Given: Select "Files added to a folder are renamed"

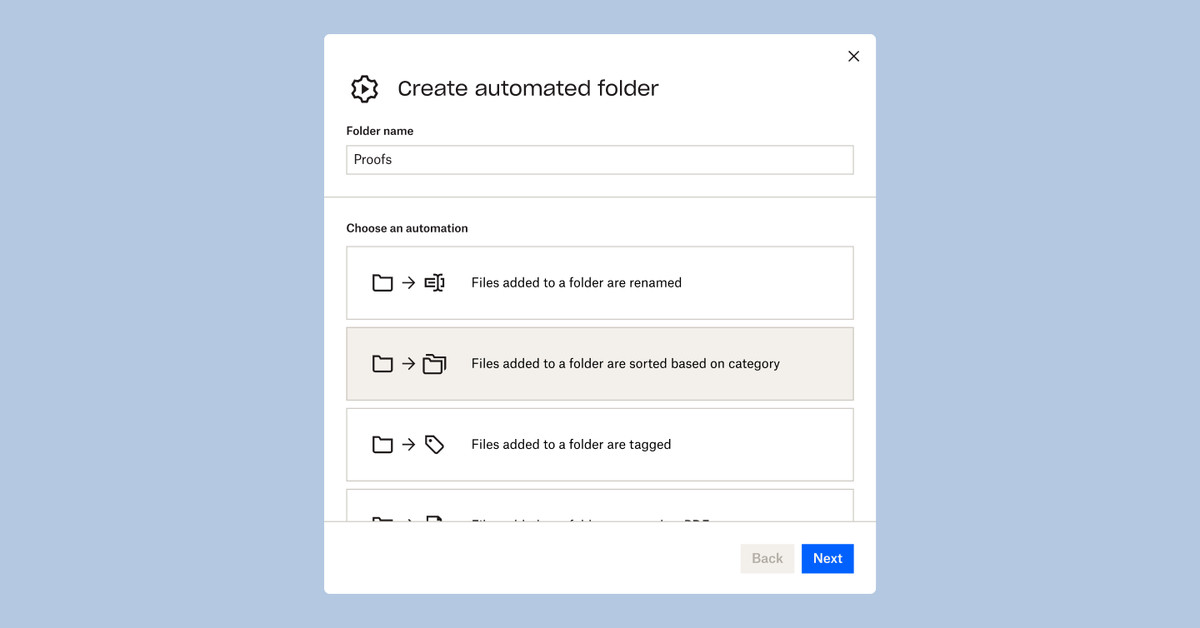Looking at the screenshot, I should (x=599, y=283).
